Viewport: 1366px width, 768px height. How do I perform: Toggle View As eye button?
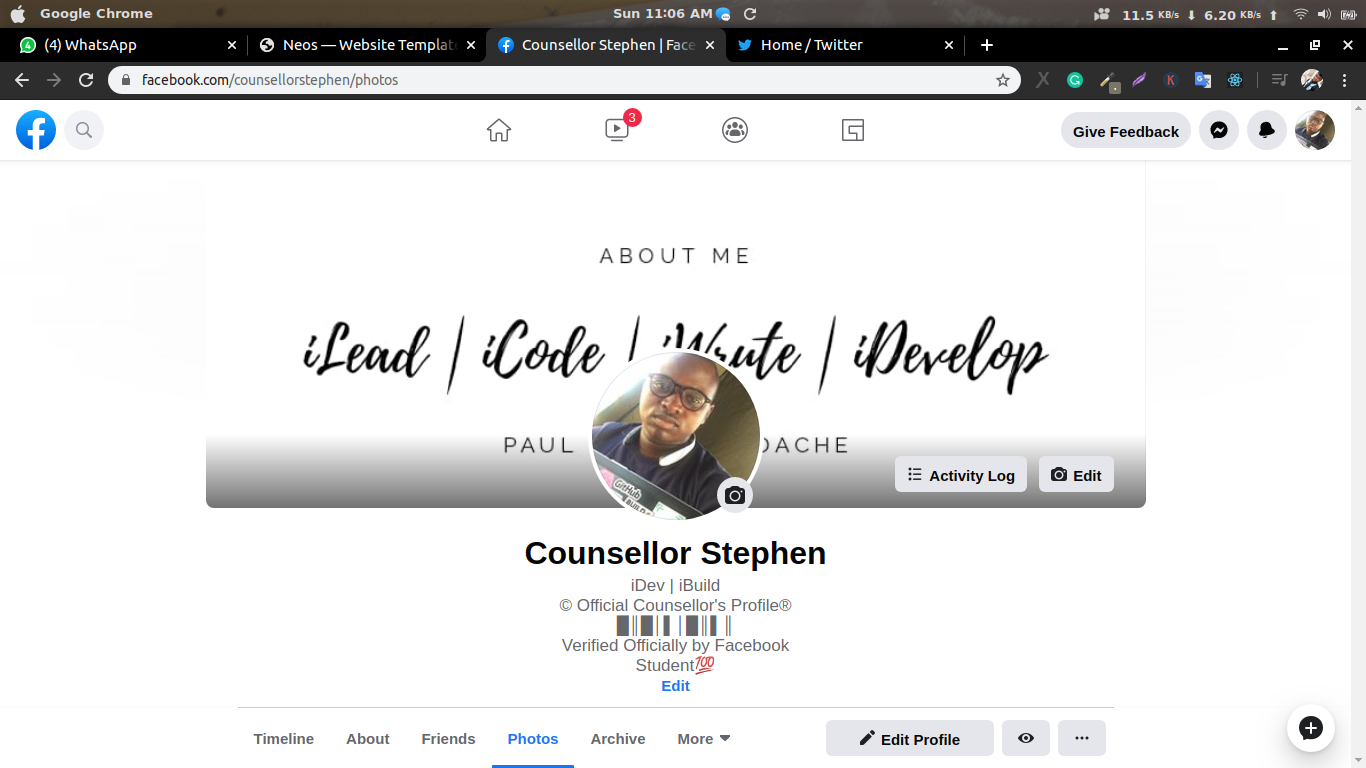1026,738
